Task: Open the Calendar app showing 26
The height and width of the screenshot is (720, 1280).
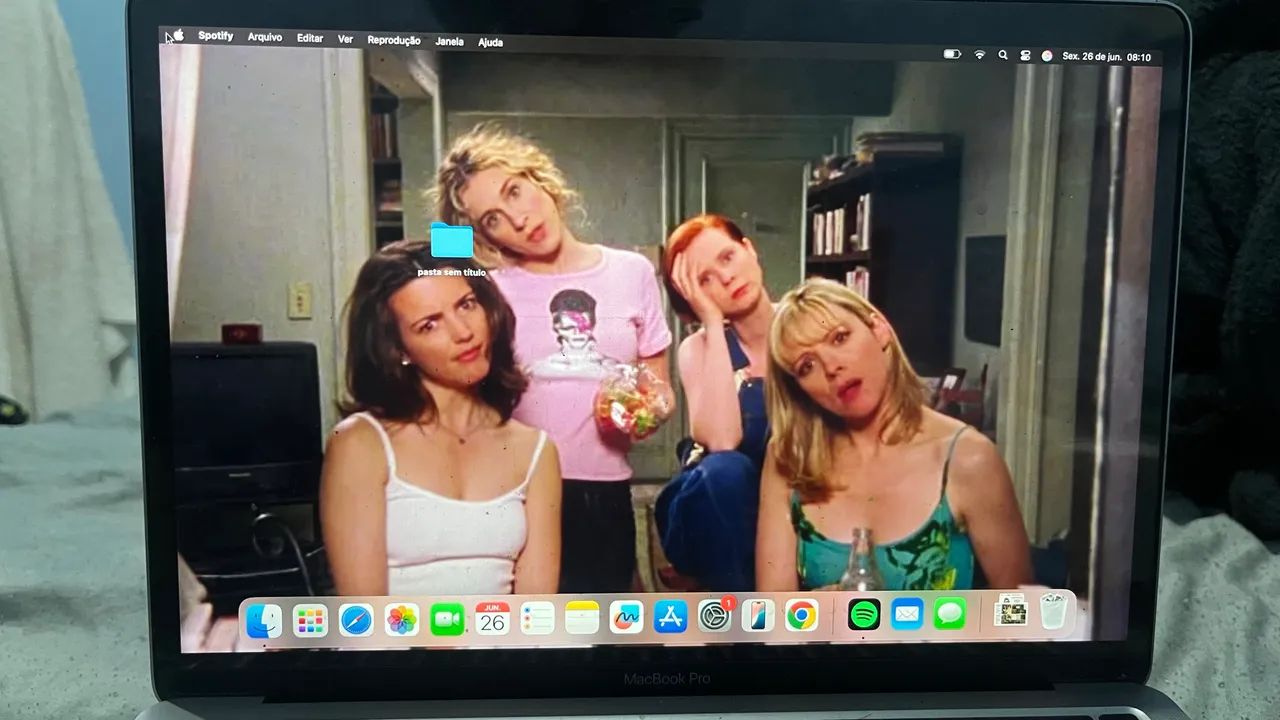Action: [x=492, y=619]
